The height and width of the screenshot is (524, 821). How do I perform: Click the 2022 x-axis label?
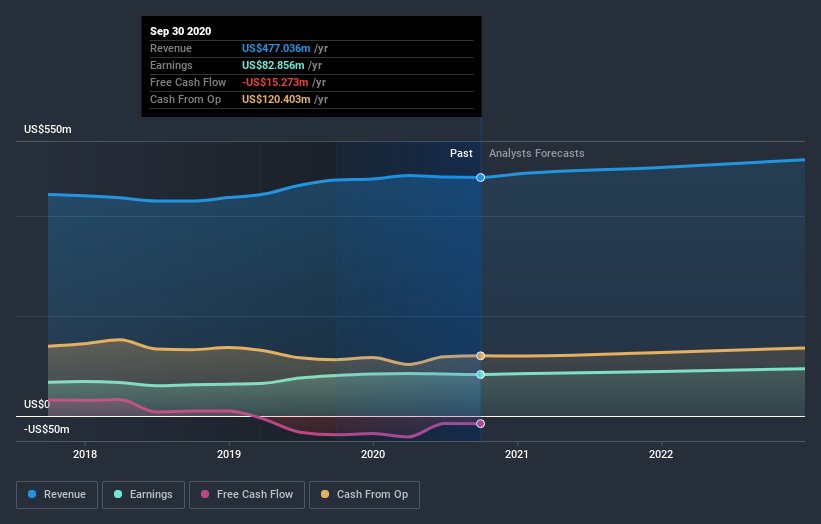click(661, 454)
